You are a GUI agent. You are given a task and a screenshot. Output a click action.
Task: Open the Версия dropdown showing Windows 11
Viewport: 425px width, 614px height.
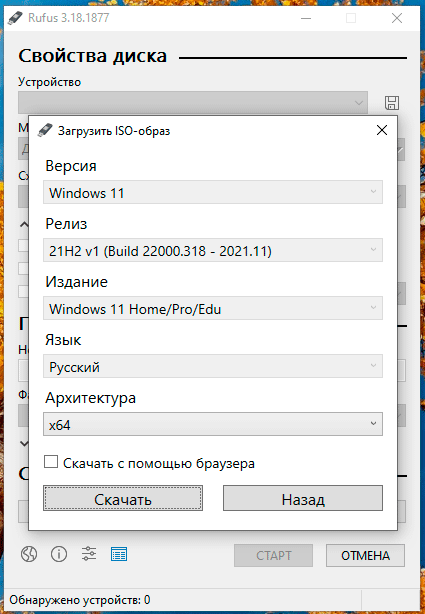(213, 192)
